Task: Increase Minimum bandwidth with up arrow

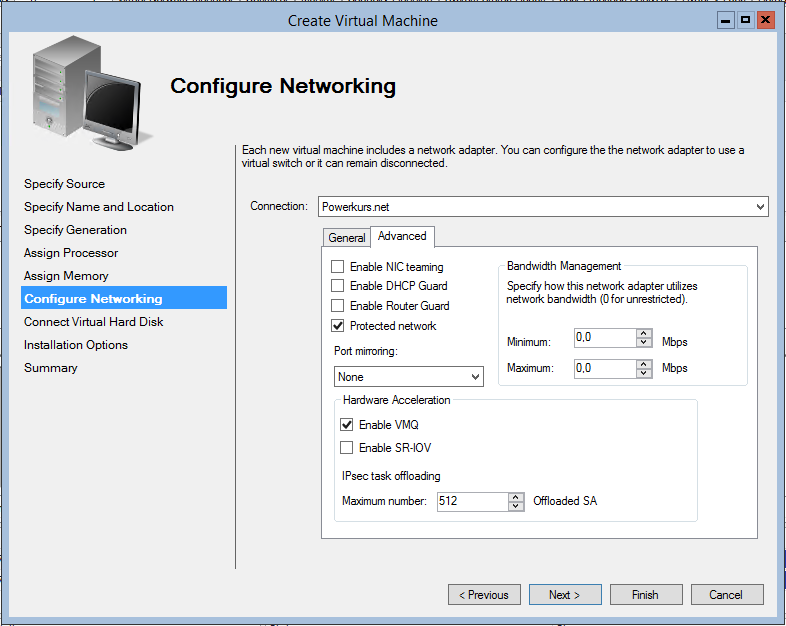Action: click(644, 333)
